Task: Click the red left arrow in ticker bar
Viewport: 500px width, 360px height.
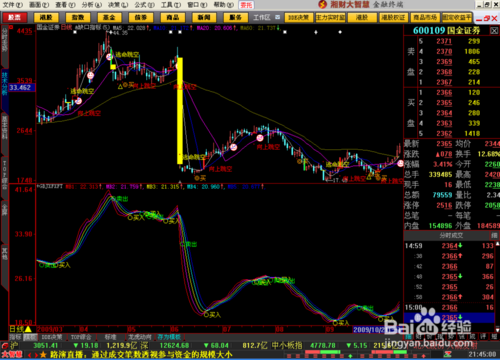Action: coord(29,355)
